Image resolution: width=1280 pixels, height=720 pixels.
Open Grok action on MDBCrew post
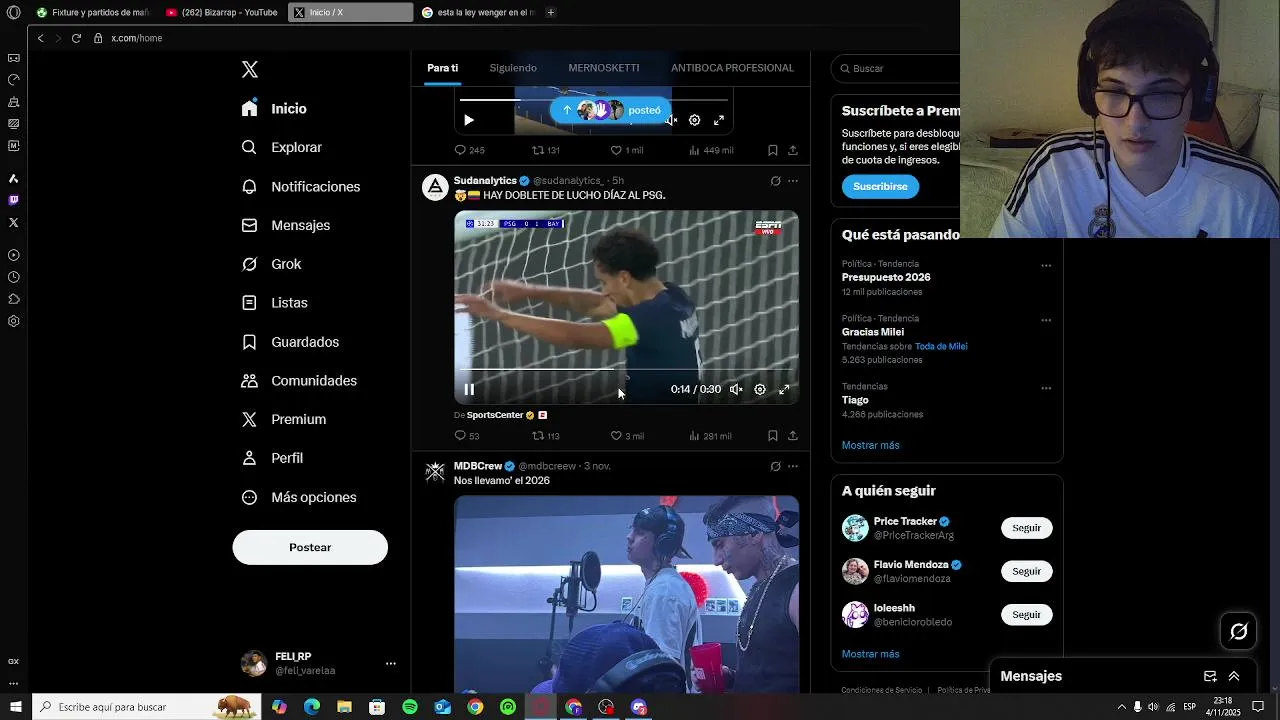point(775,466)
